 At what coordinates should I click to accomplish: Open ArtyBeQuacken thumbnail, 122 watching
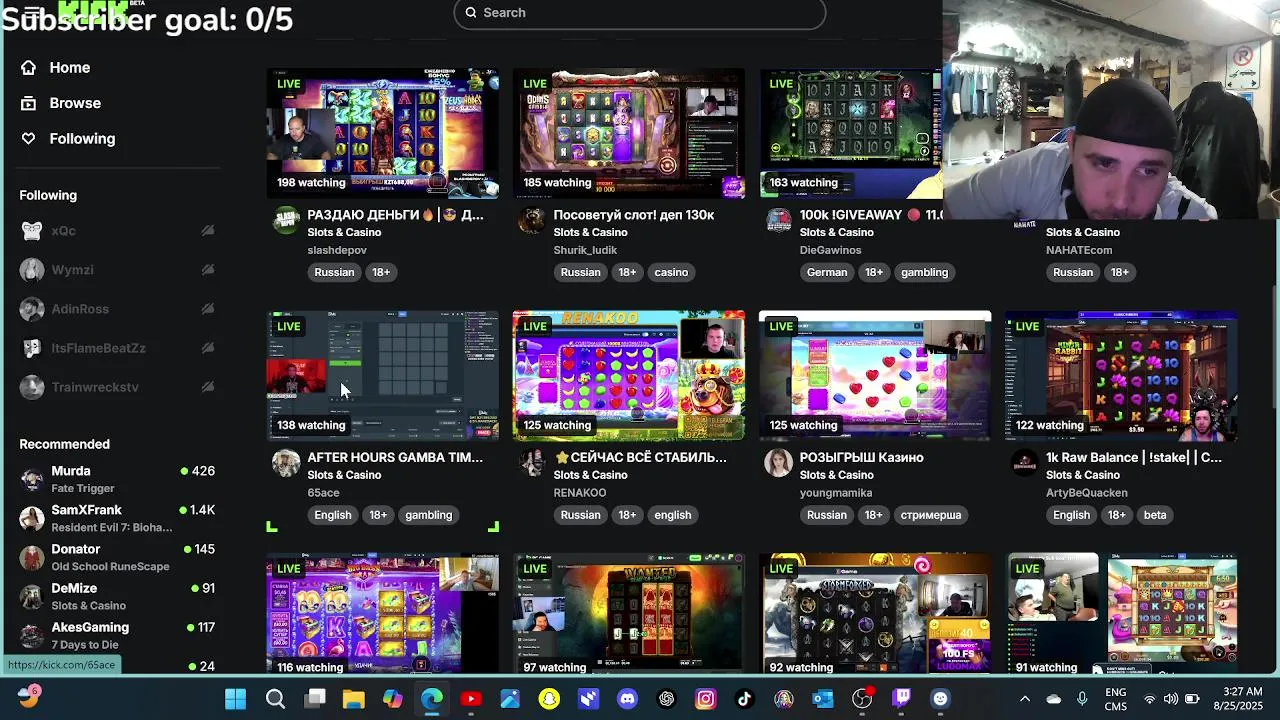click(1120, 375)
